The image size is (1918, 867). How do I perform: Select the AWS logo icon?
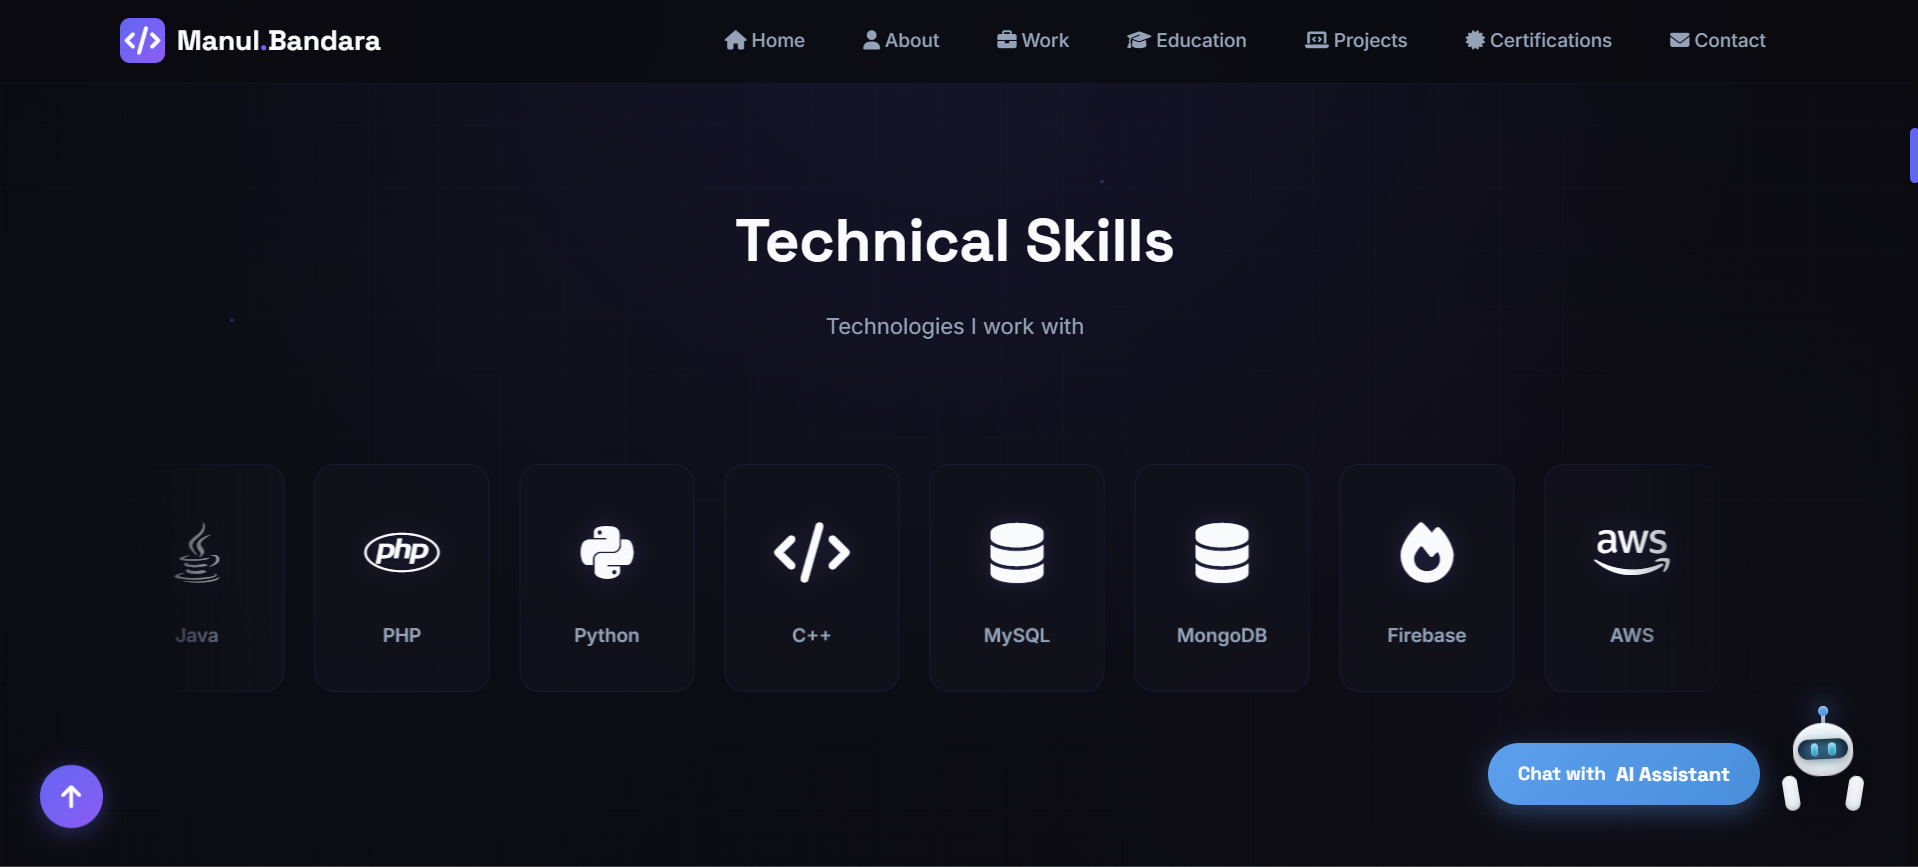coord(1632,551)
